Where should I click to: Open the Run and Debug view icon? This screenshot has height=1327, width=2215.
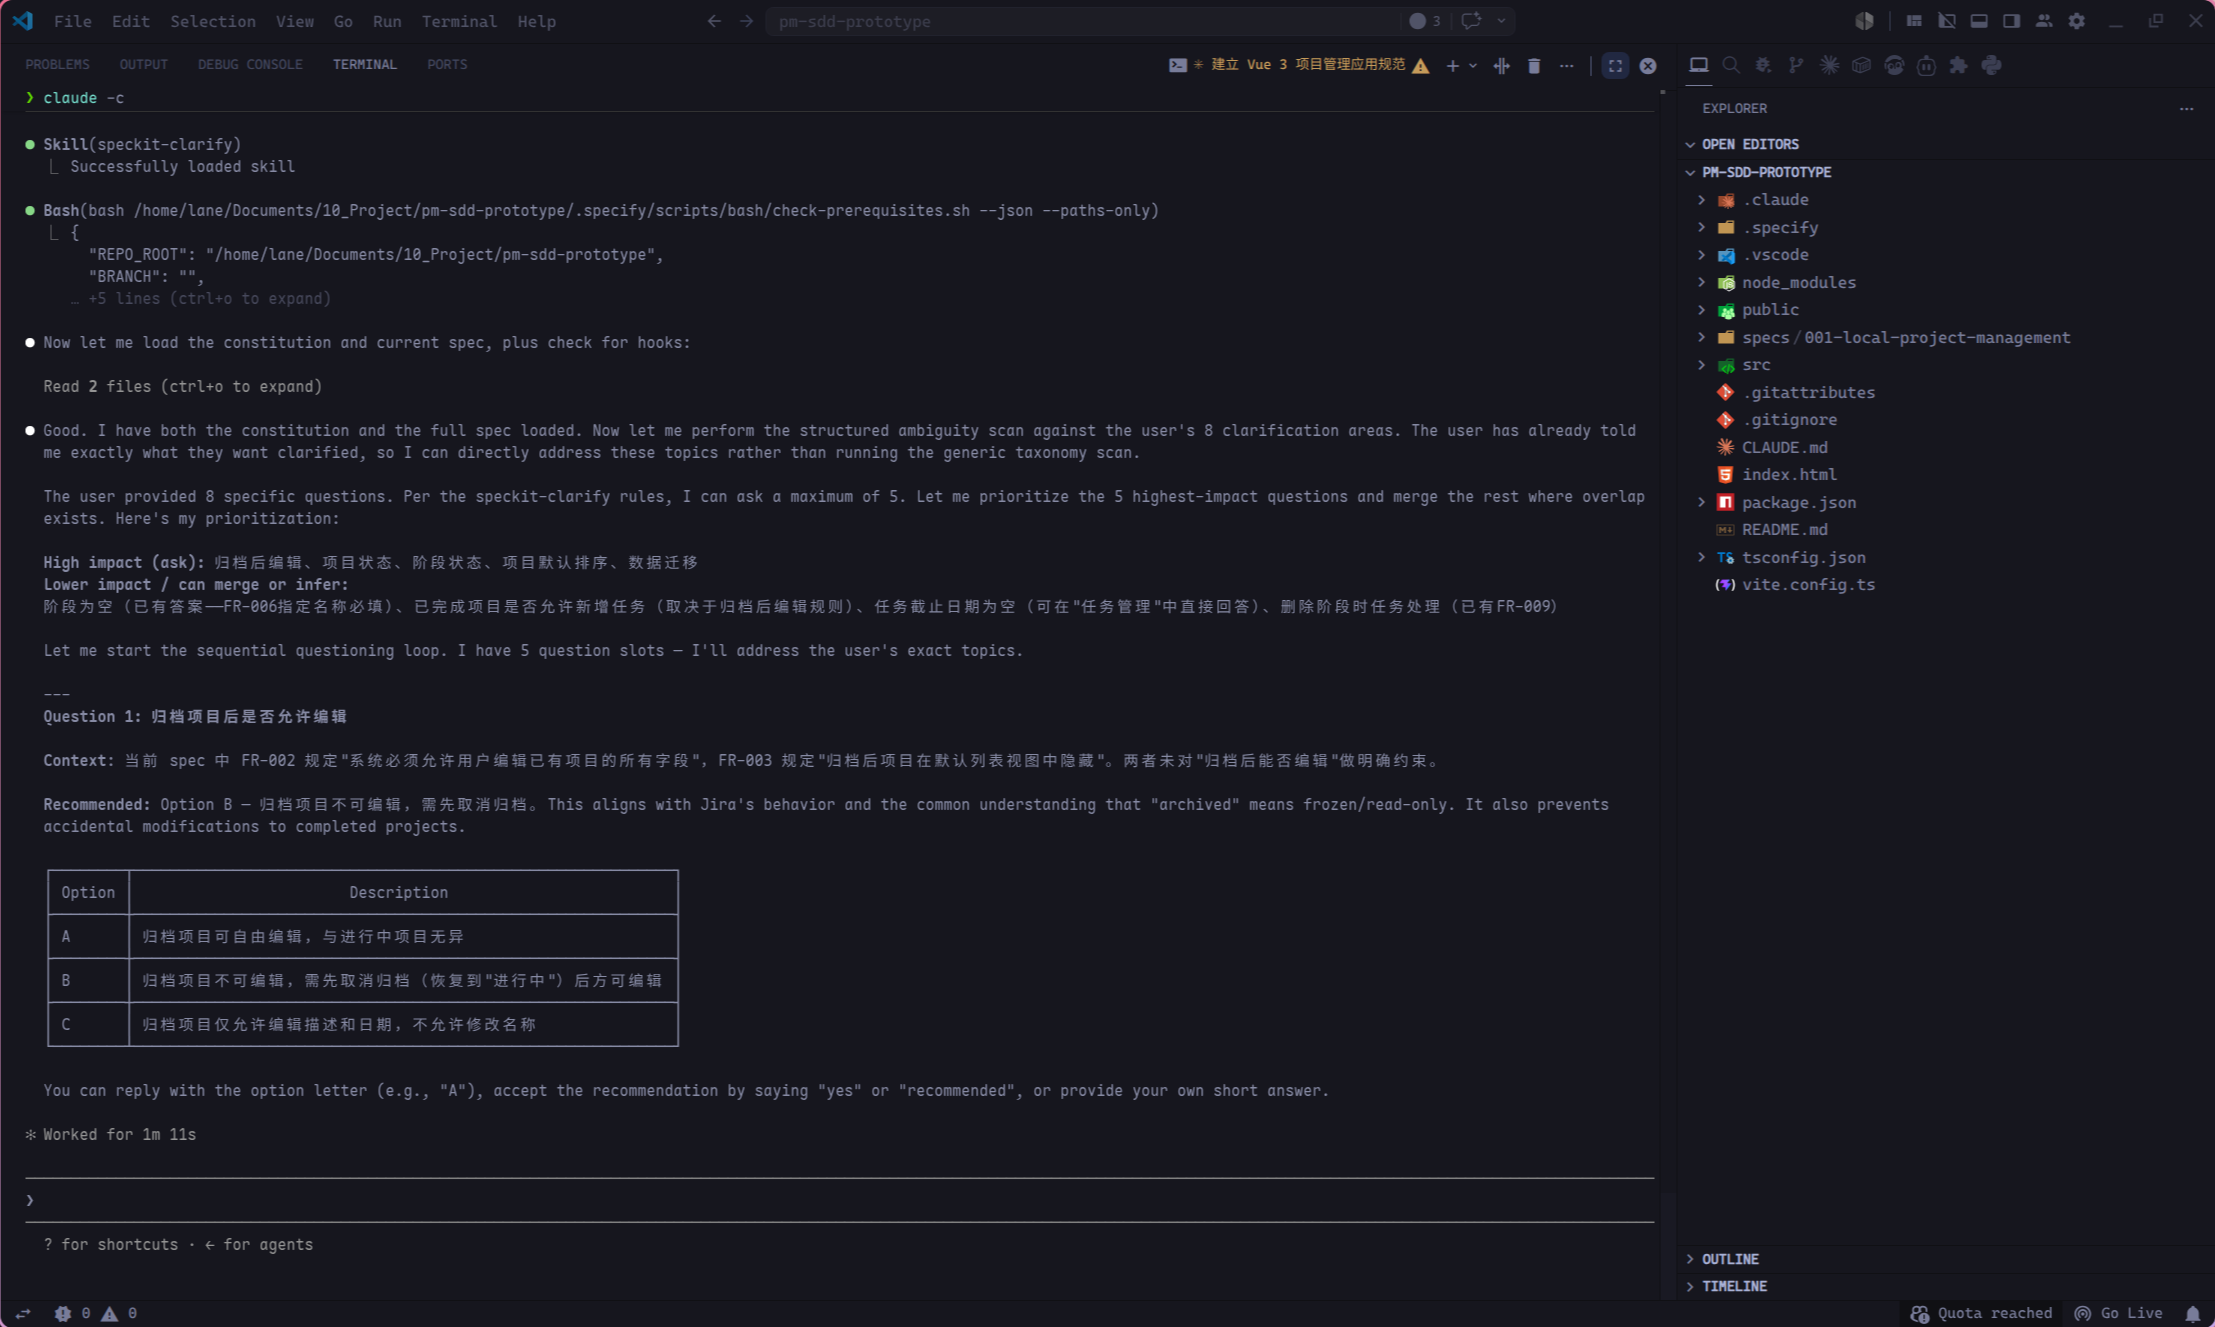coord(1763,65)
